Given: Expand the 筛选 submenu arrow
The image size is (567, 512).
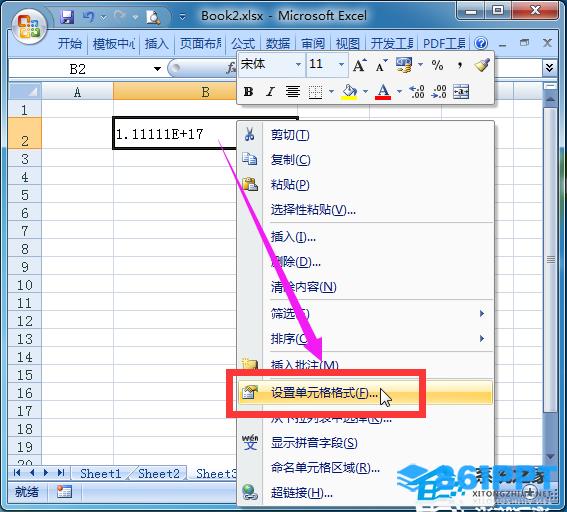Looking at the screenshot, I should pos(482,313).
